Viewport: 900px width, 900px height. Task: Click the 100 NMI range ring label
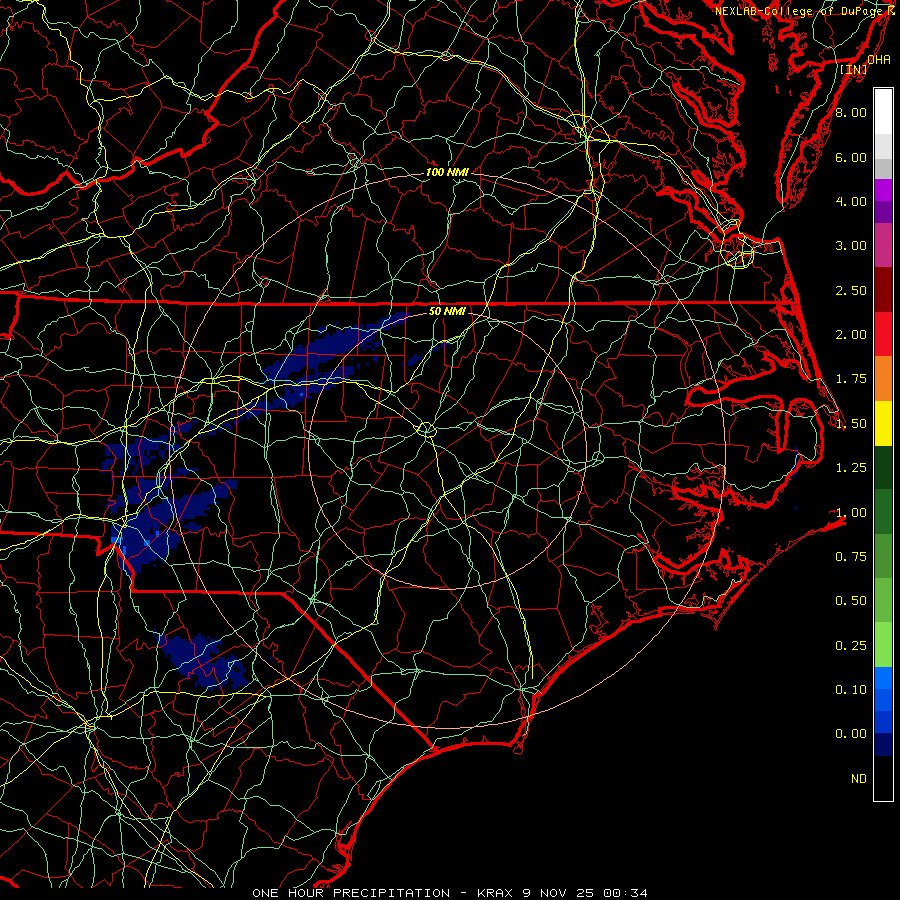point(447,172)
